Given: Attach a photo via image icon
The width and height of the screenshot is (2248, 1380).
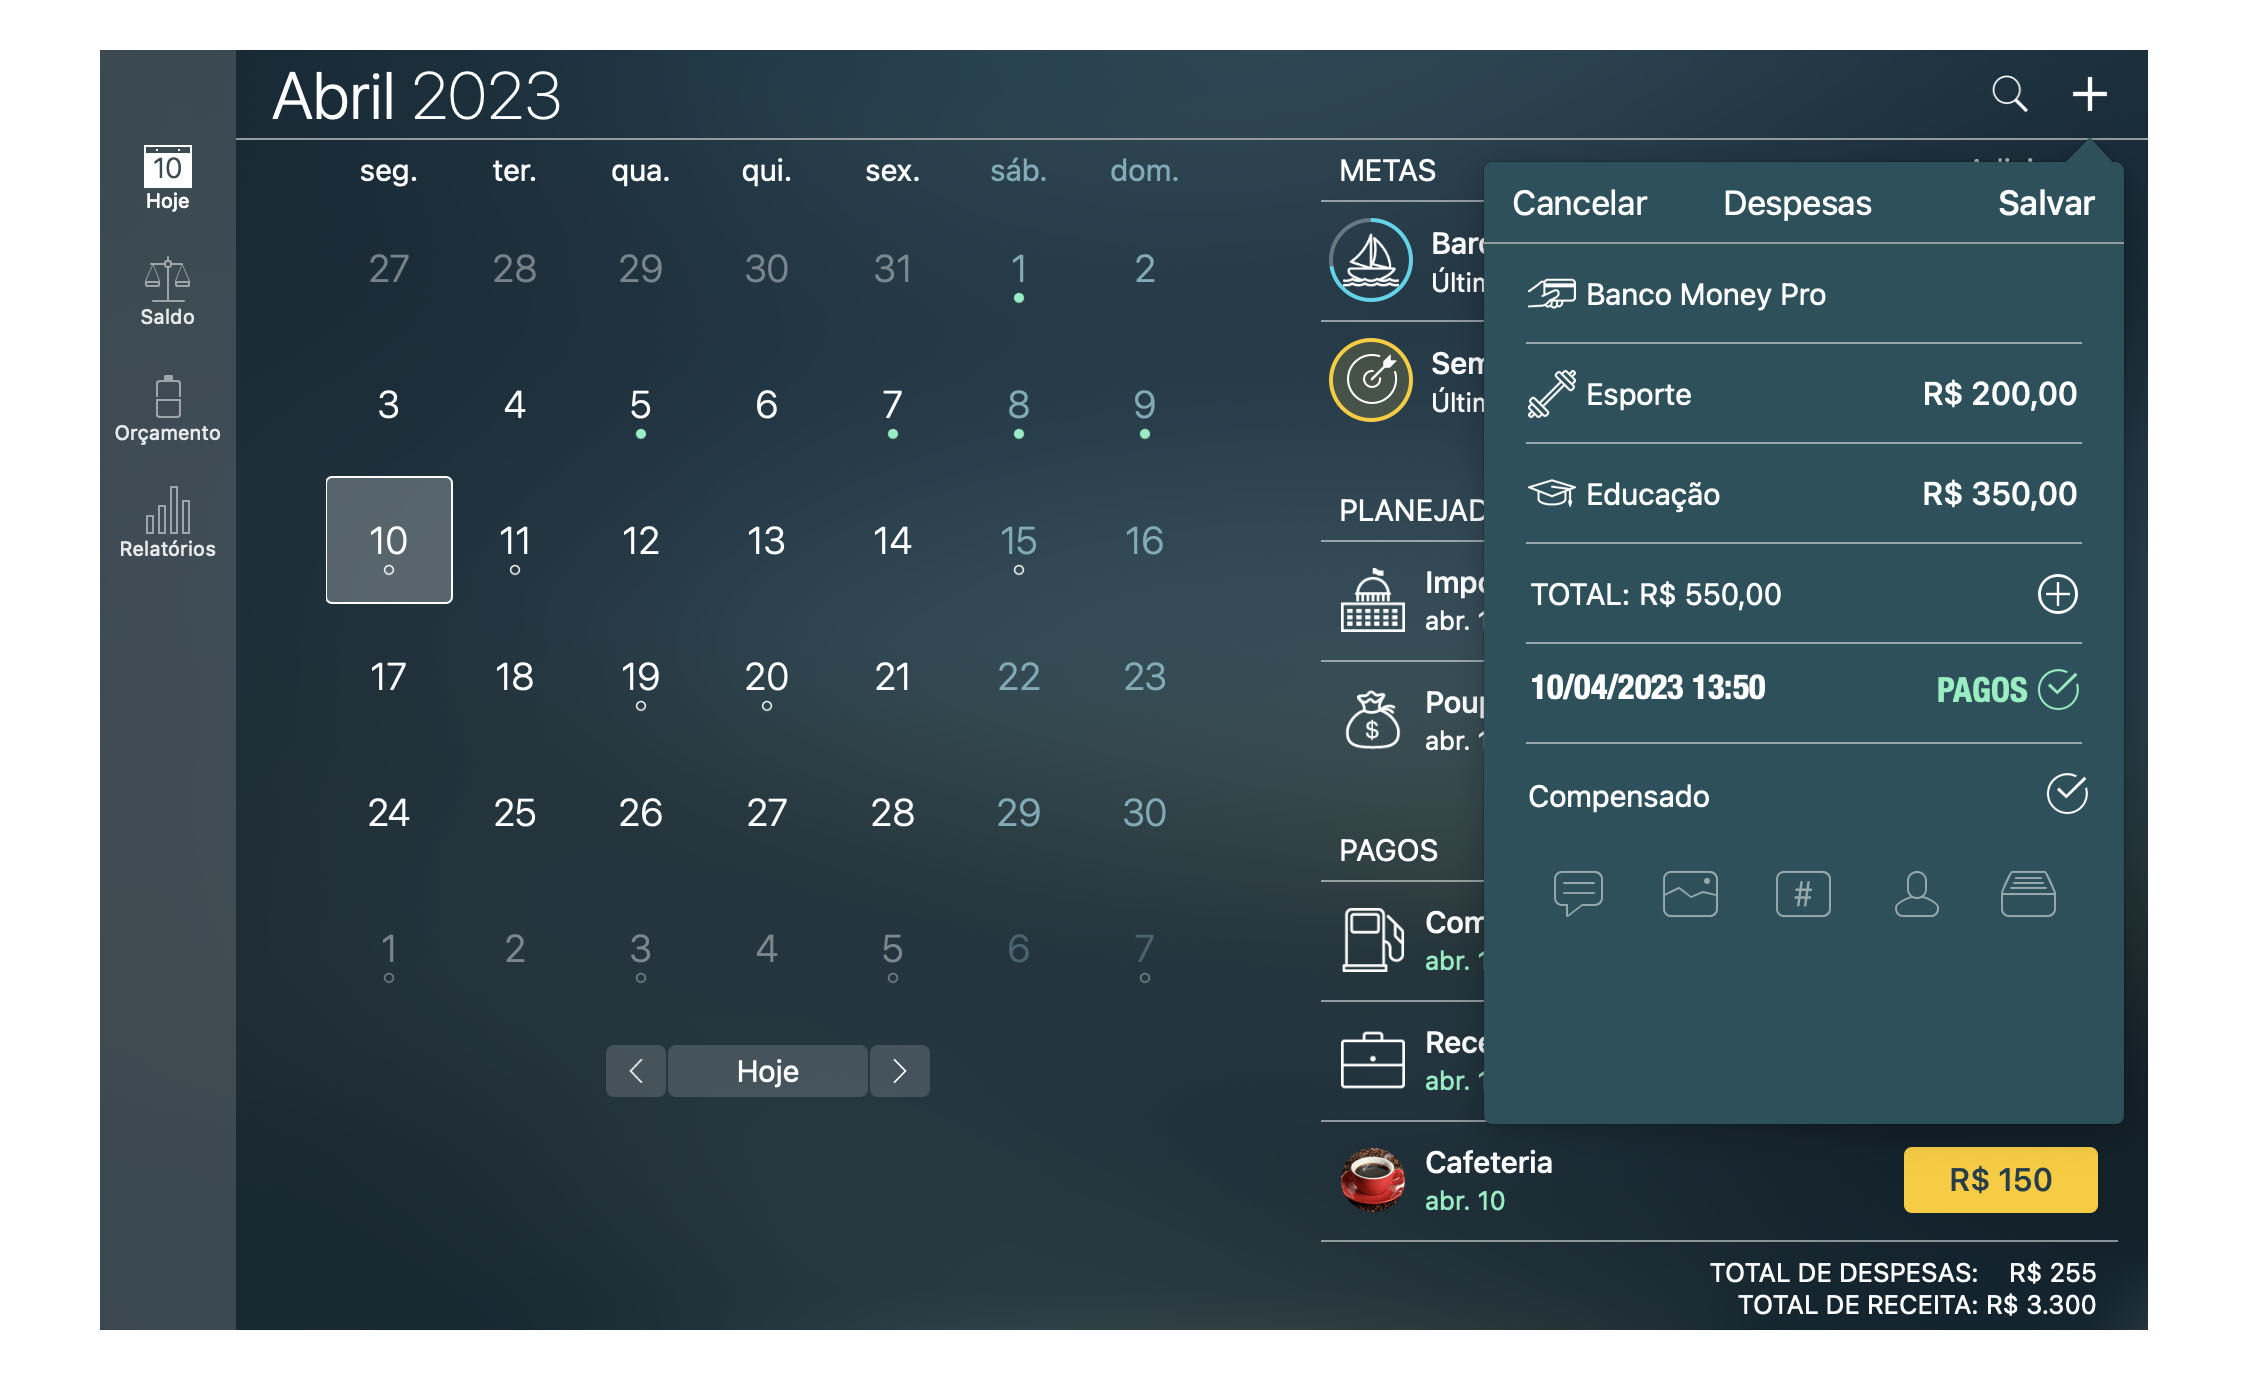Looking at the screenshot, I should point(1690,893).
